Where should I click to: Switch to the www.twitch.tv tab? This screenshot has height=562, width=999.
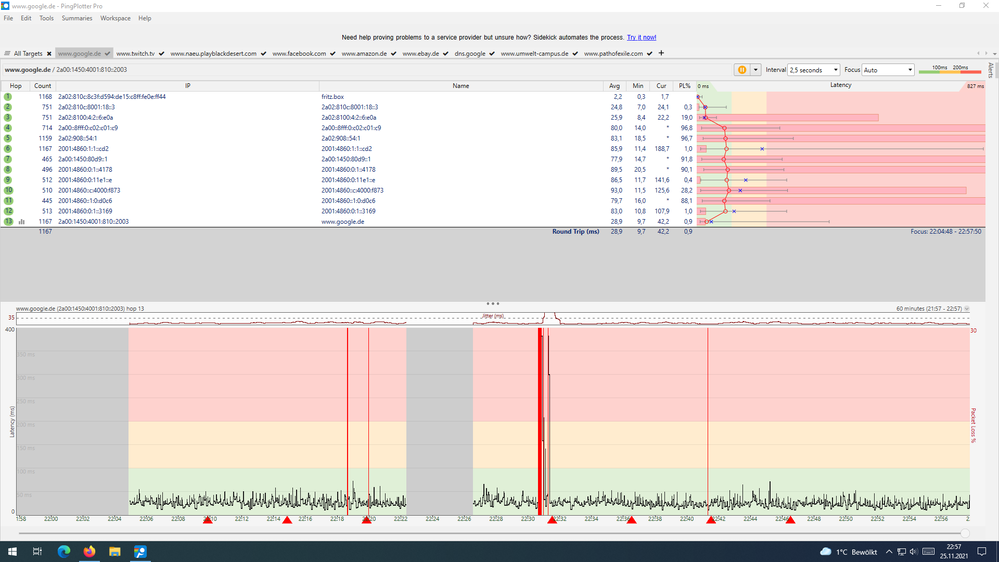click(135, 54)
